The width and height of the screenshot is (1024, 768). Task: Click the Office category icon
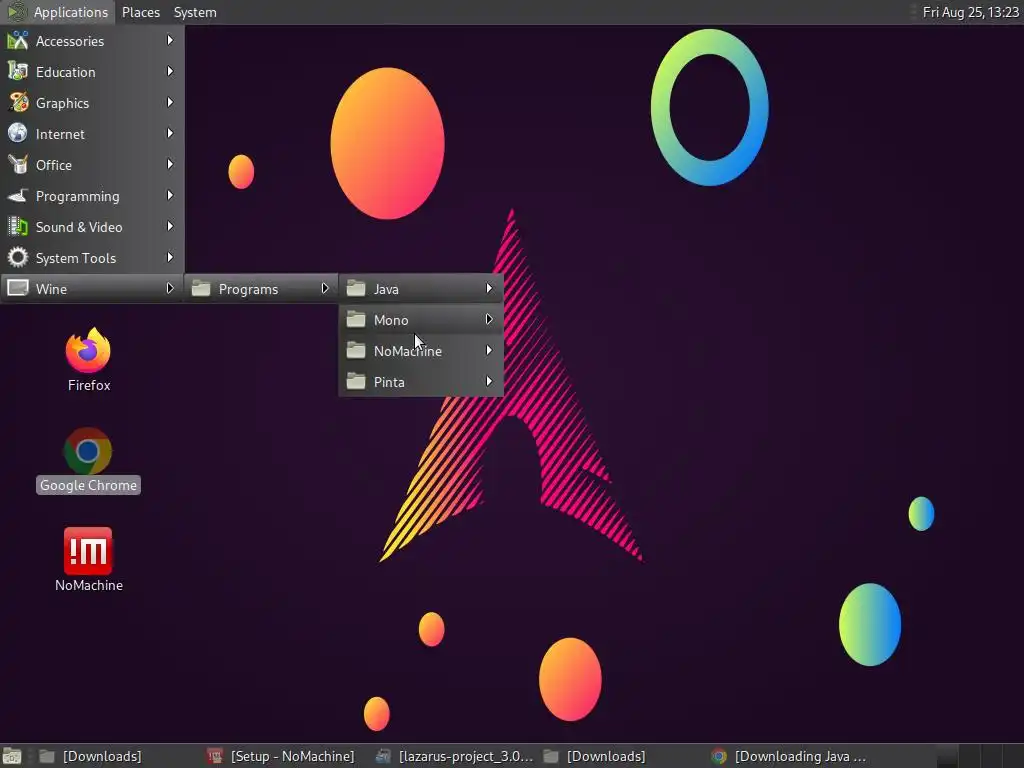[x=18, y=165]
